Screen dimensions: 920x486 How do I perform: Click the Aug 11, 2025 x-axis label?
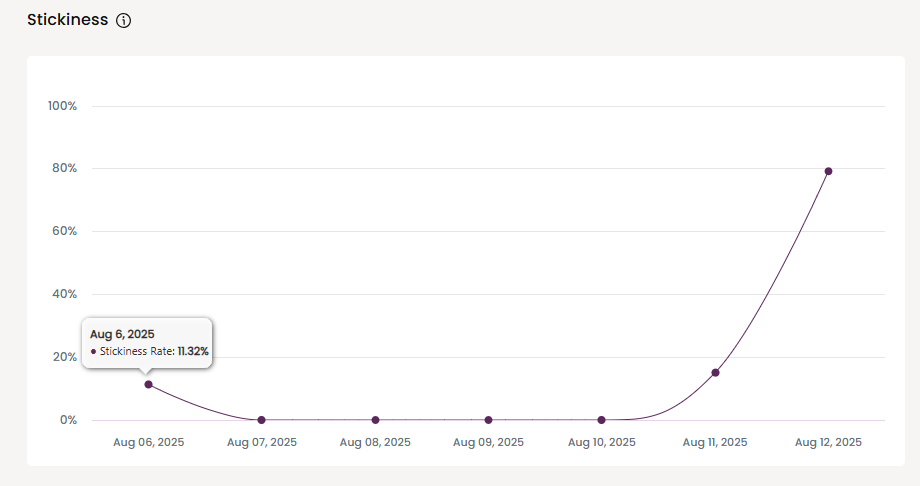715,442
